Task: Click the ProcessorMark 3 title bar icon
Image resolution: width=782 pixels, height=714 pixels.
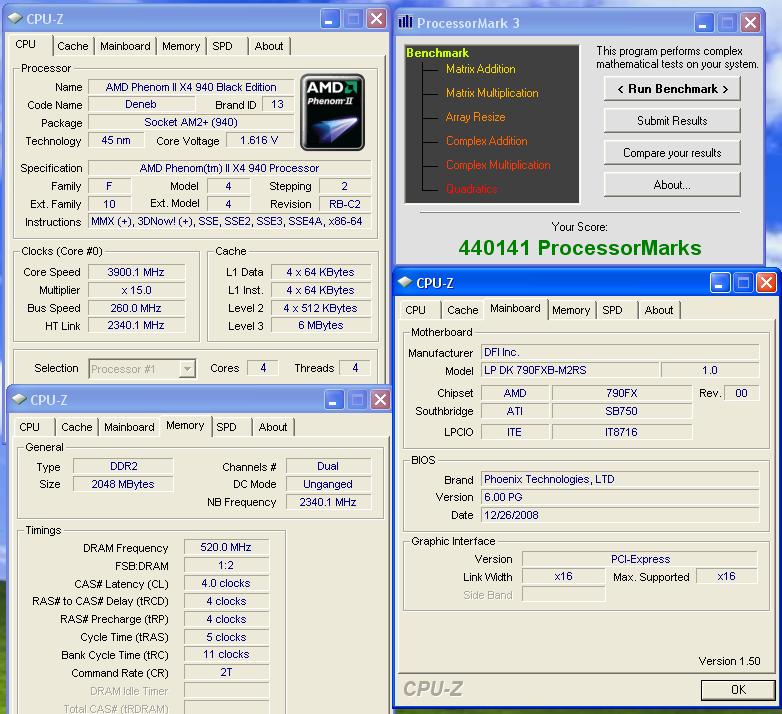Action: [x=405, y=22]
